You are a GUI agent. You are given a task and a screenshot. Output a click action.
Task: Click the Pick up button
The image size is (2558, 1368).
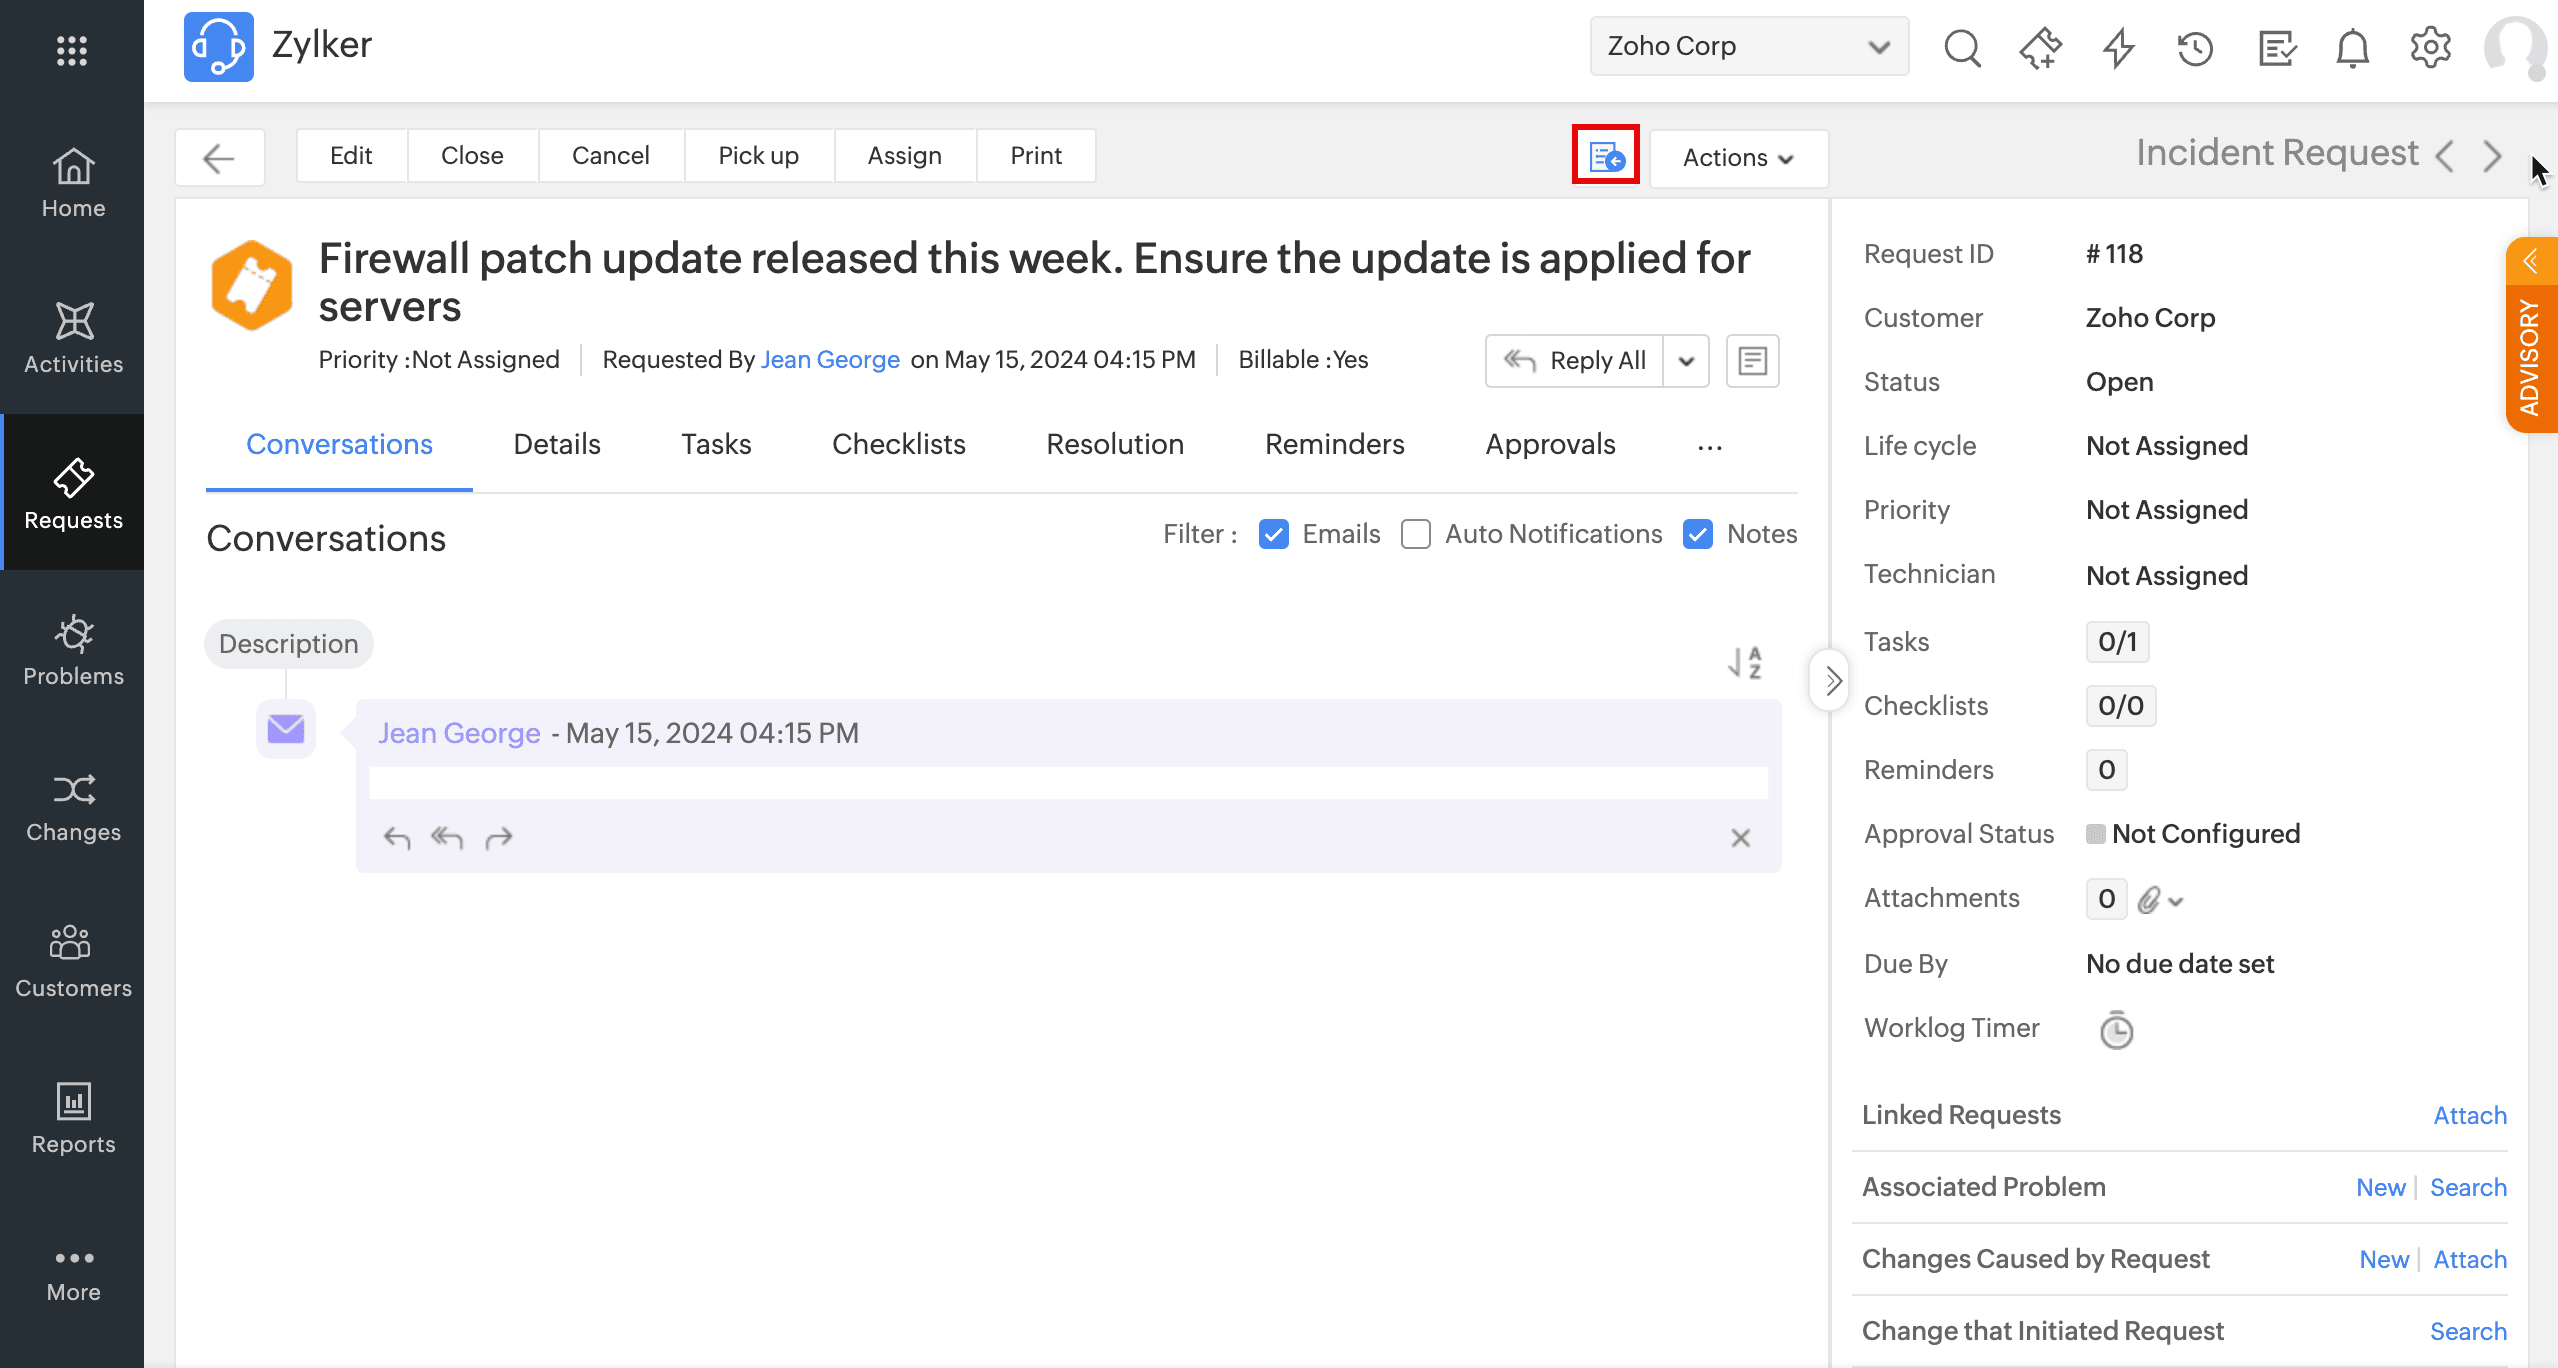coord(758,156)
